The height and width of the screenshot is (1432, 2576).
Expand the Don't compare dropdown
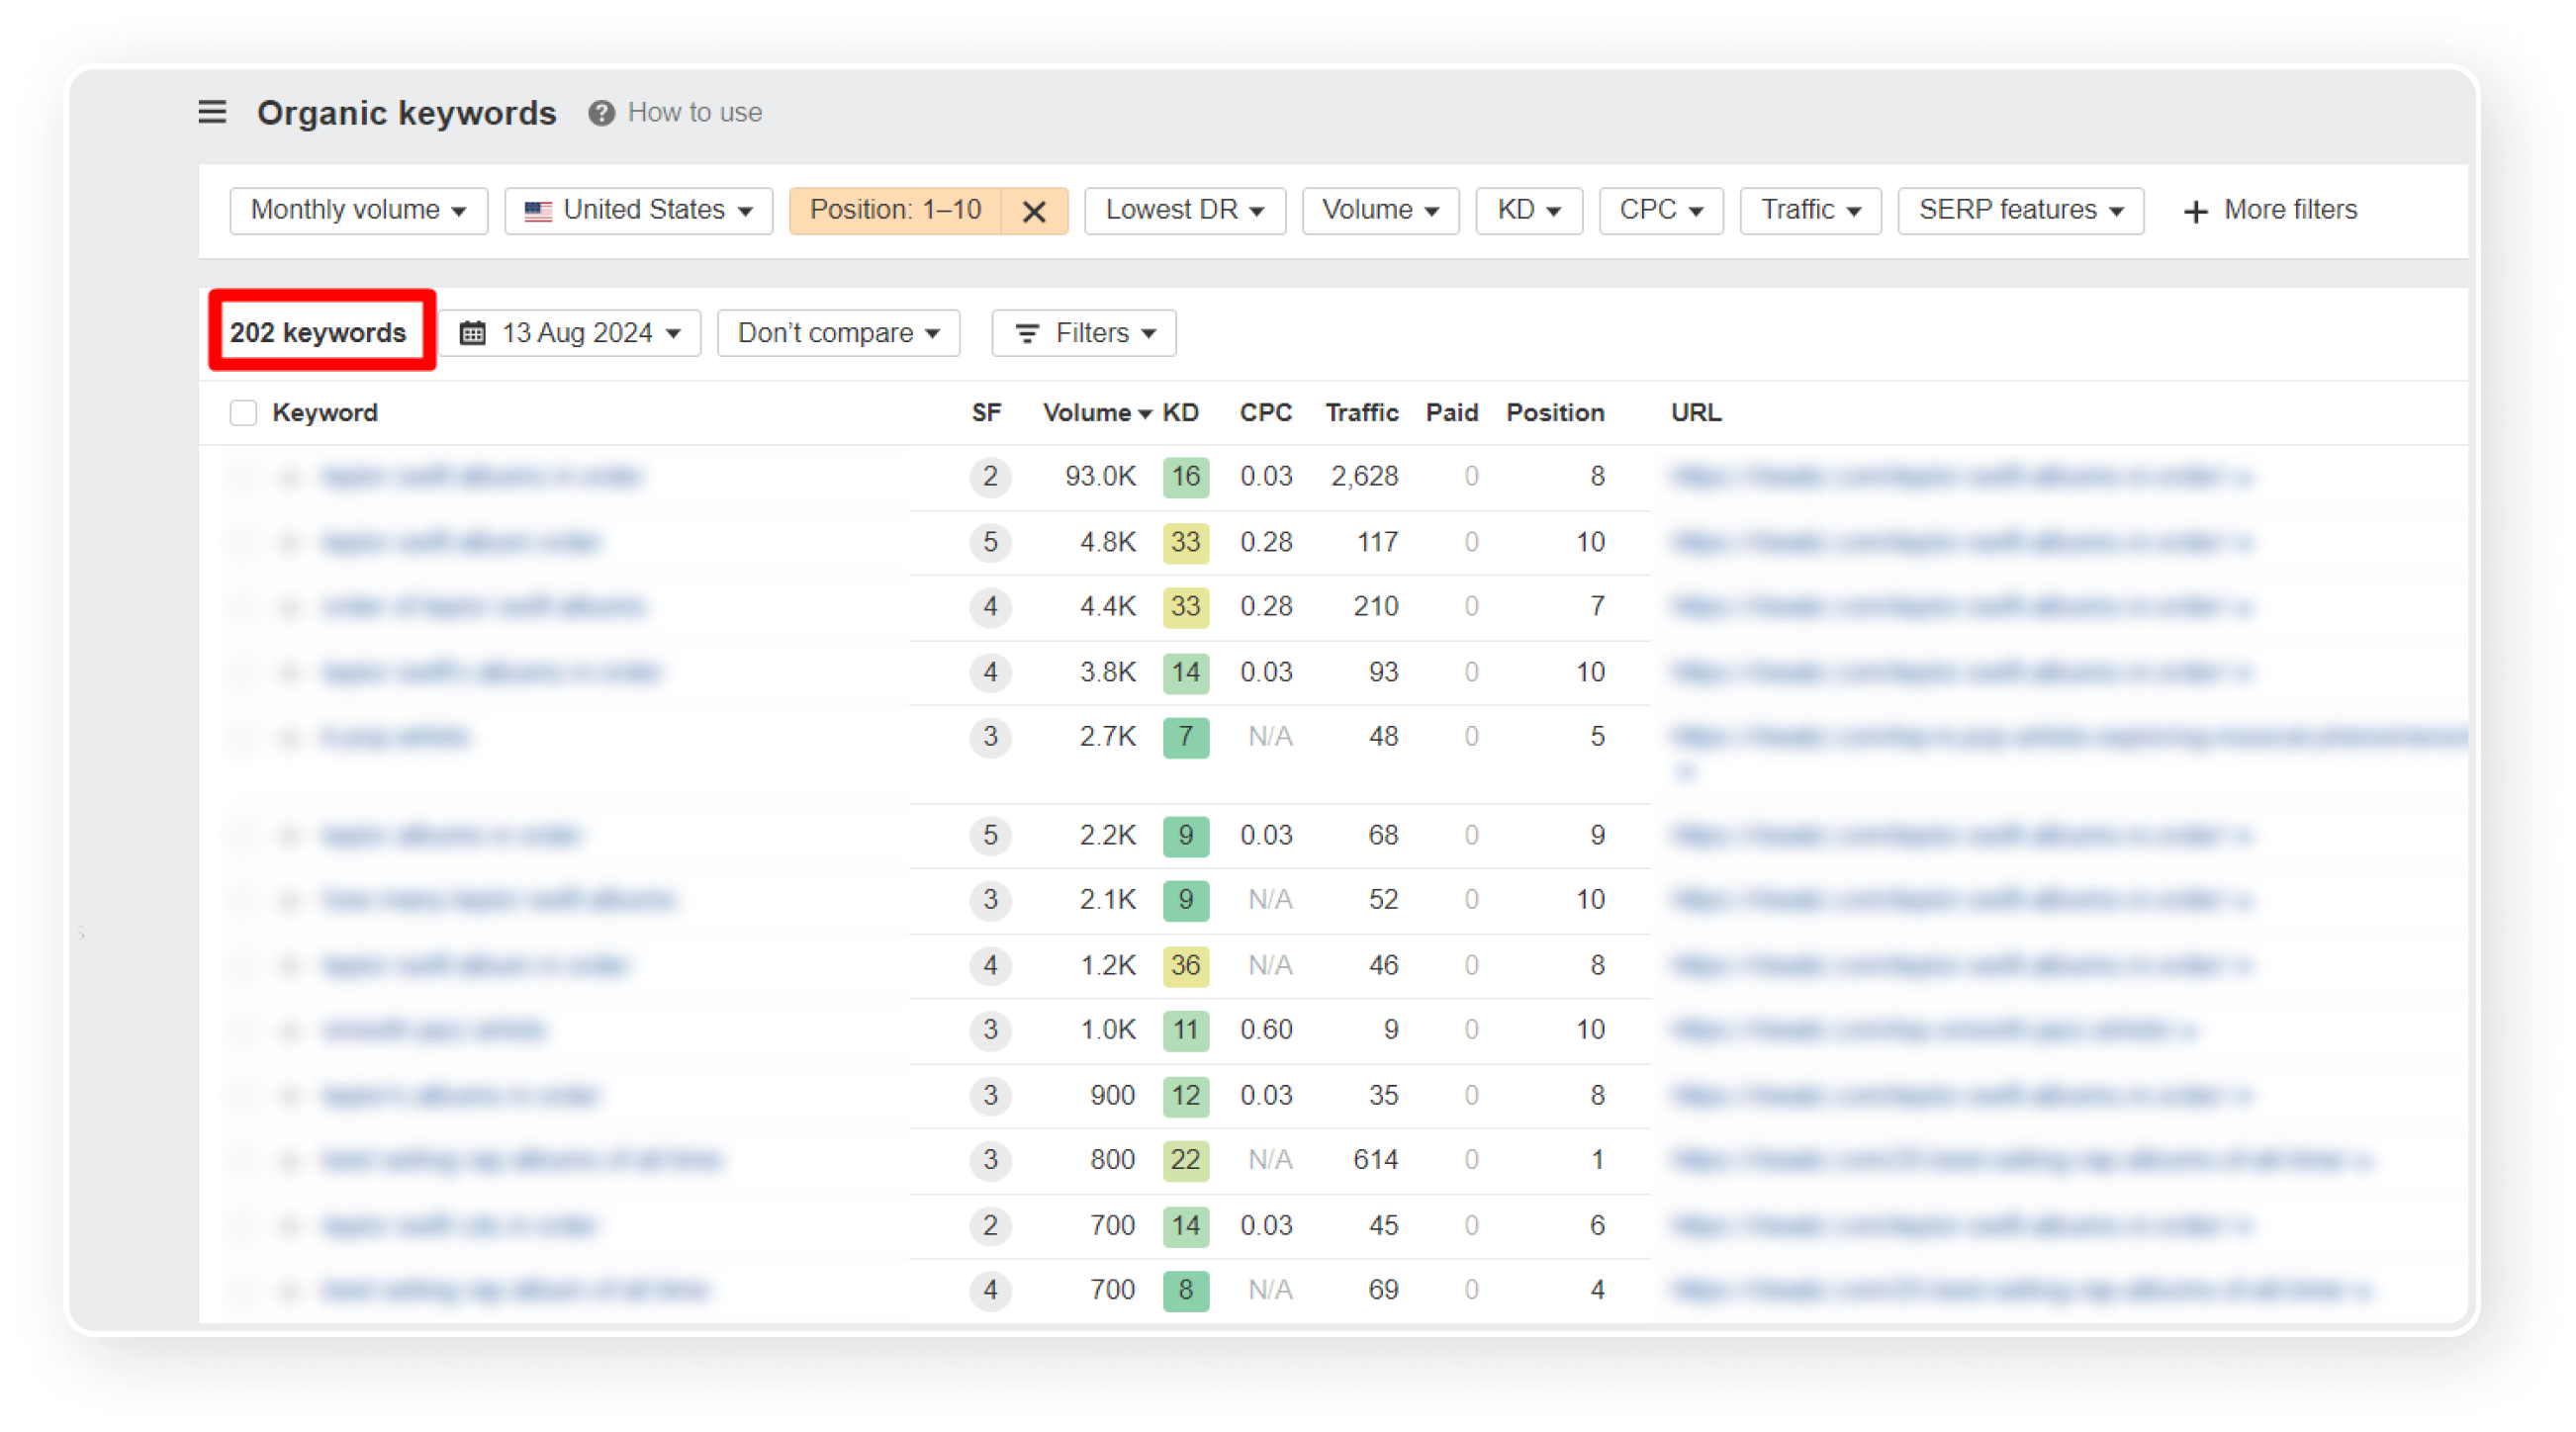tap(838, 332)
